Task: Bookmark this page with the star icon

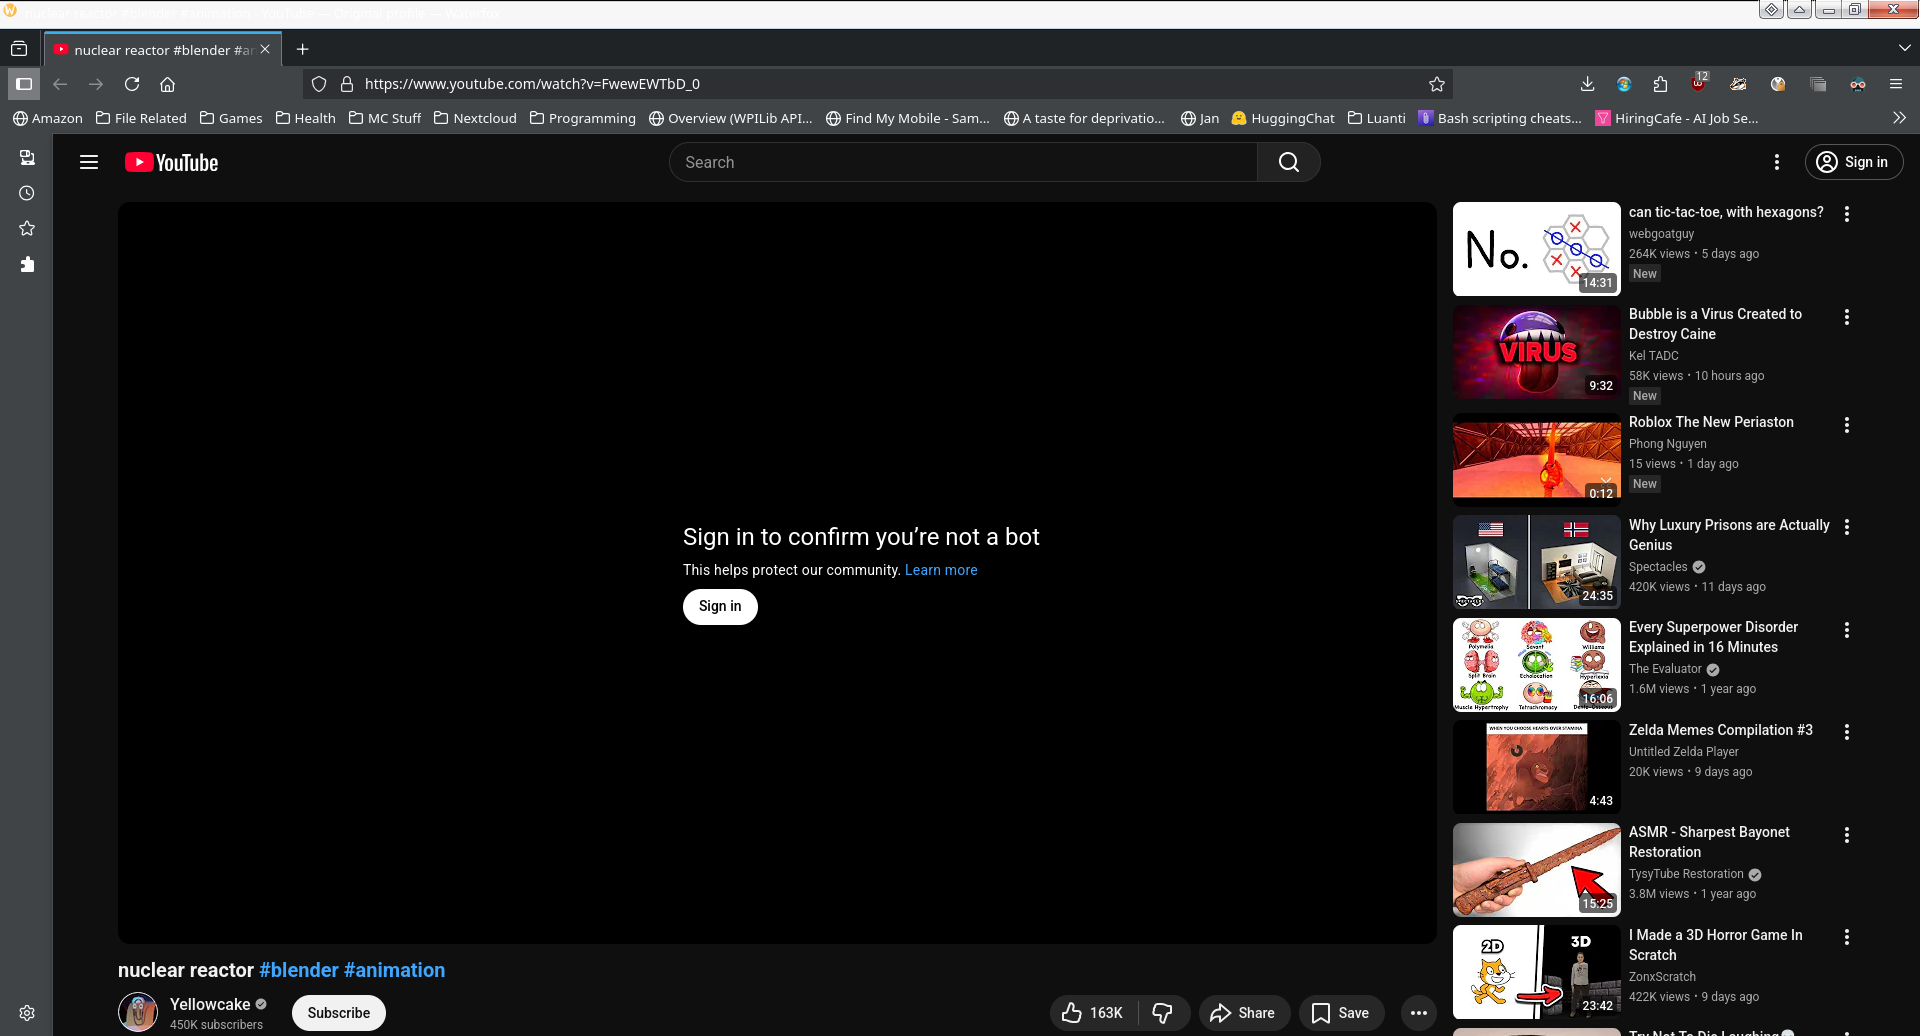Action: click(x=1437, y=84)
